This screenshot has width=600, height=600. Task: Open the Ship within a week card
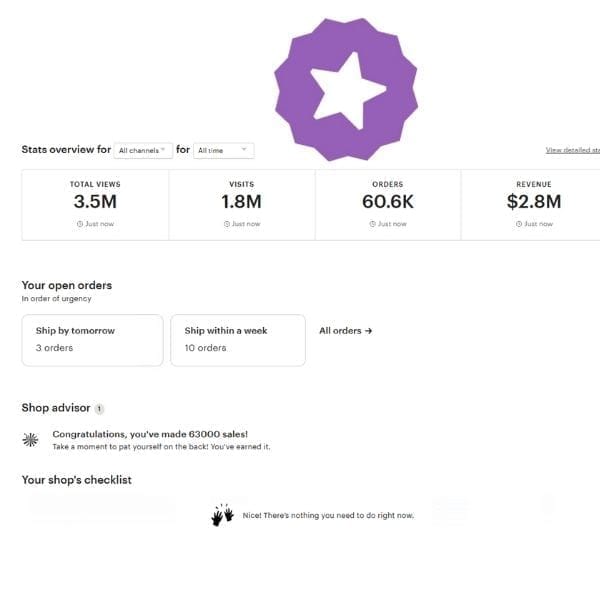pos(238,340)
